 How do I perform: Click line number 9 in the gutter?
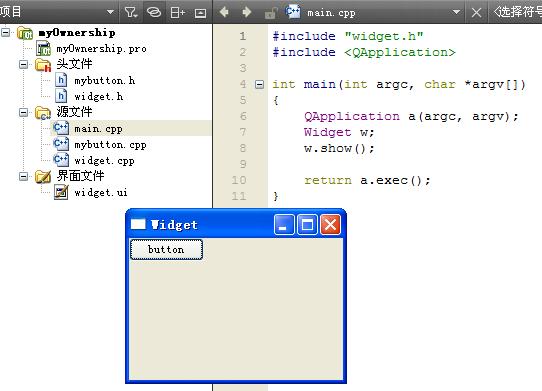[x=243, y=164]
